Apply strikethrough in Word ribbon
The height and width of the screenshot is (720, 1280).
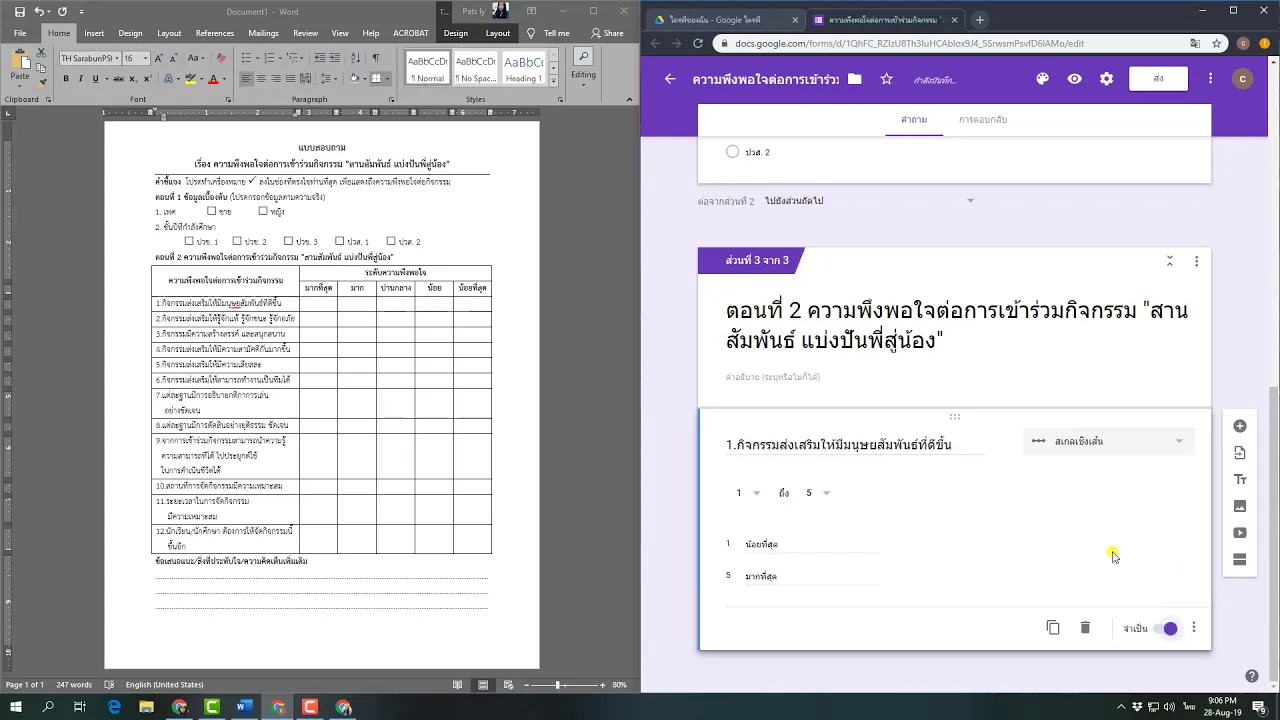click(118, 79)
